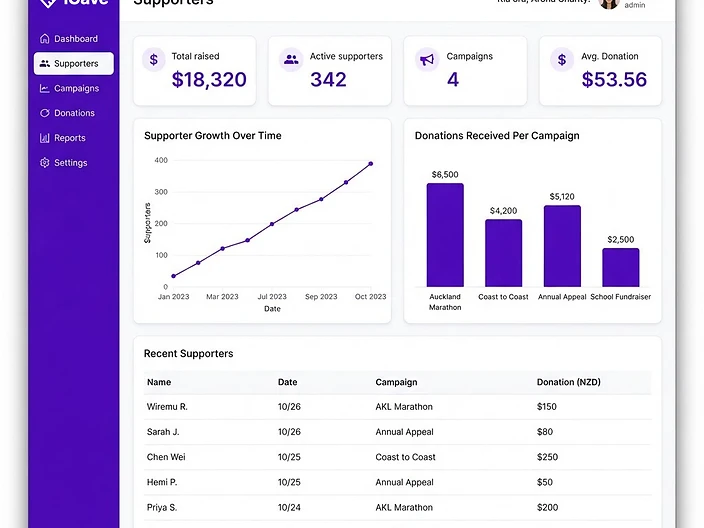Click the $18,320 total raised value
Viewport: 704px width, 528px height.
(209, 80)
